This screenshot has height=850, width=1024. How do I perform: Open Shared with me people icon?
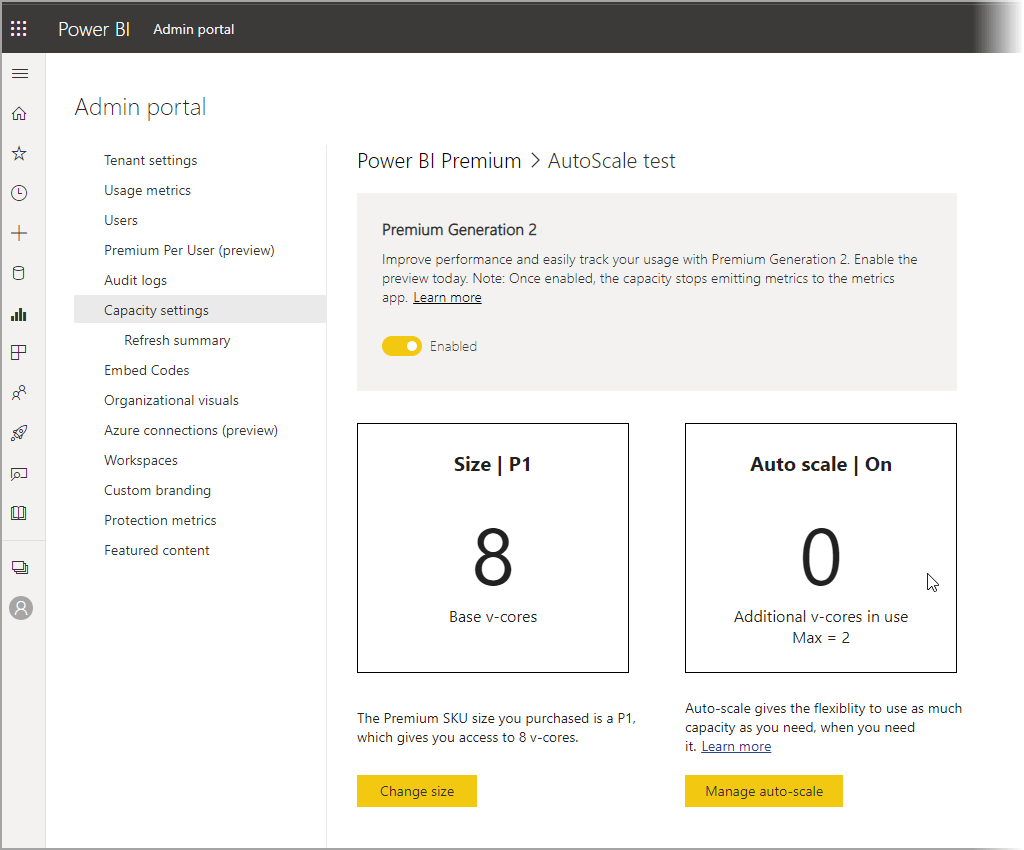(20, 393)
